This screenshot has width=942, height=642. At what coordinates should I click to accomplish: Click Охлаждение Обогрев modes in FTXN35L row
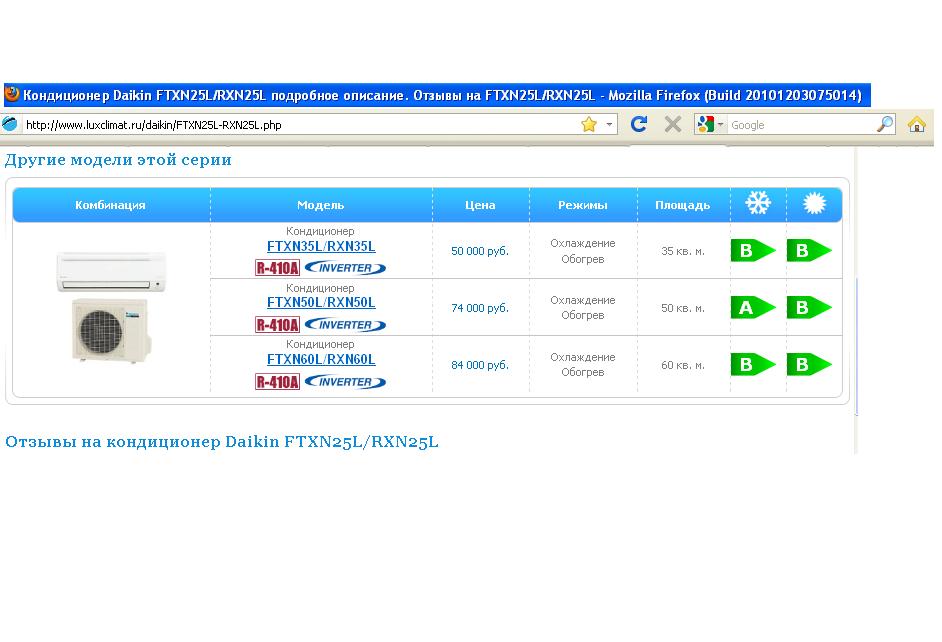[583, 251]
